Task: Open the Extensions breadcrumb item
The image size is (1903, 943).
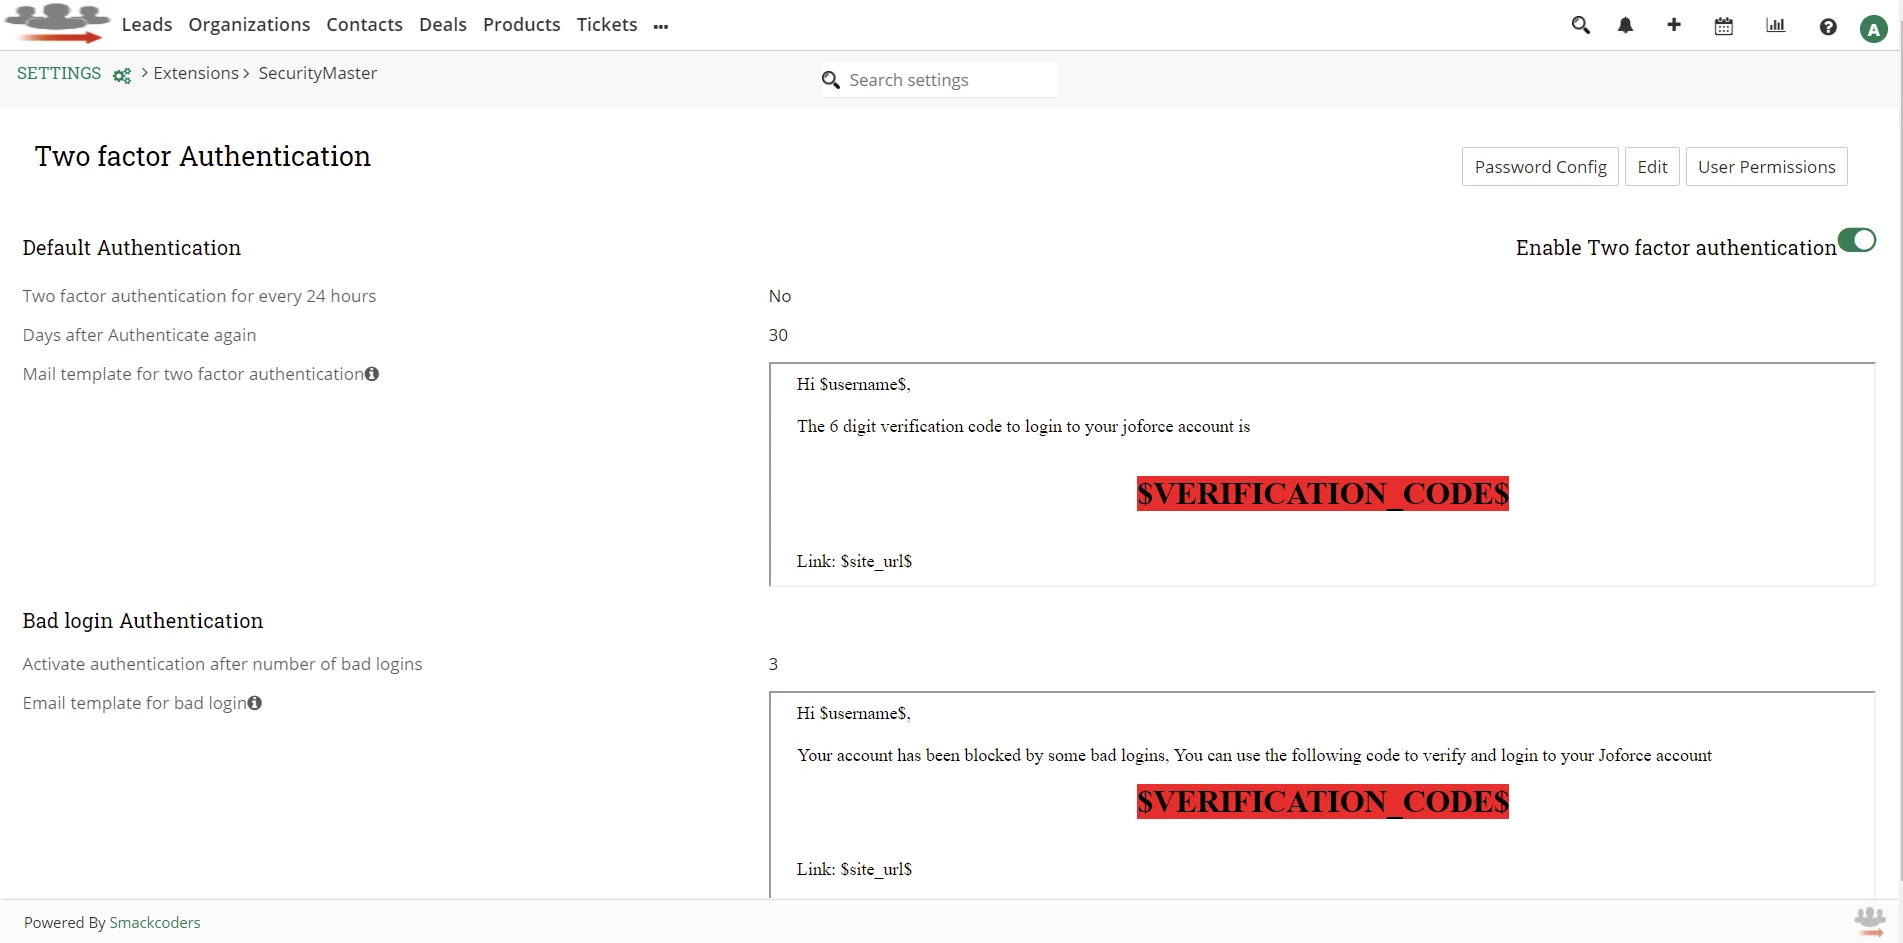Action: pyautogui.click(x=196, y=73)
